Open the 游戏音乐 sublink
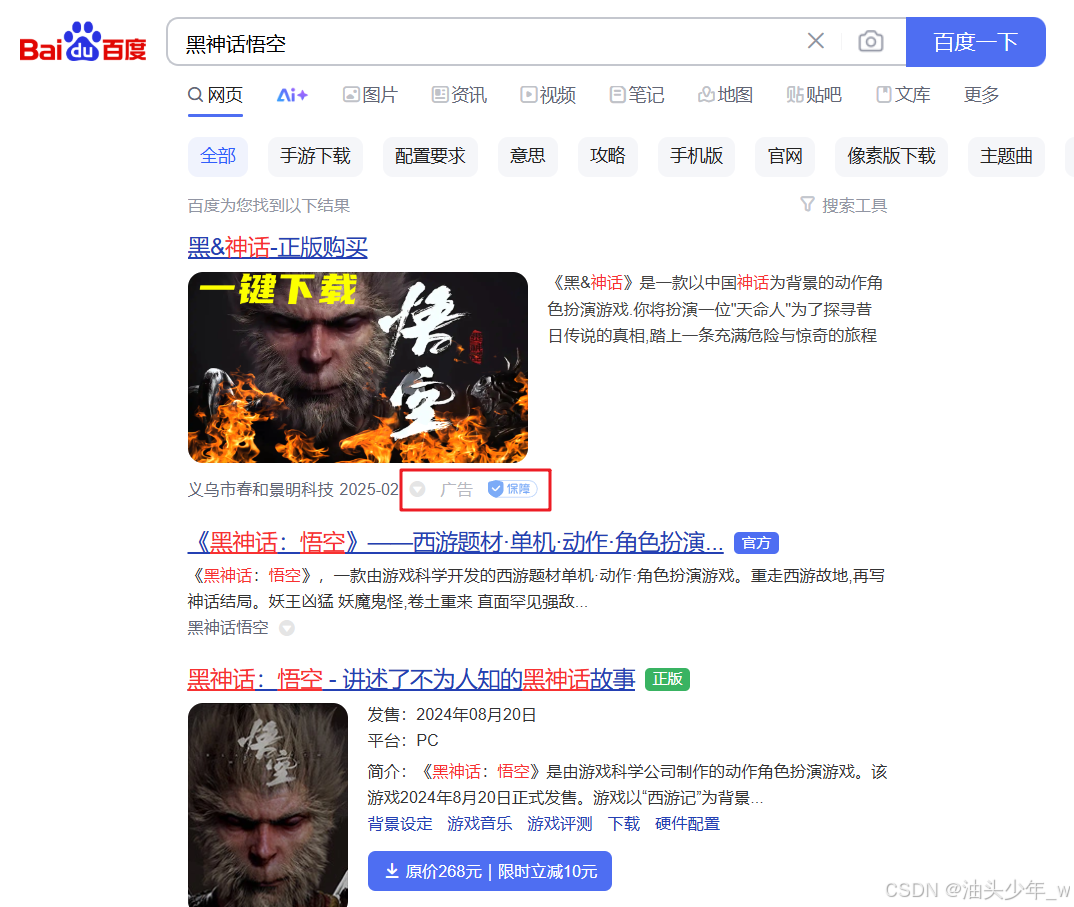The image size is (1074, 907). pos(480,824)
